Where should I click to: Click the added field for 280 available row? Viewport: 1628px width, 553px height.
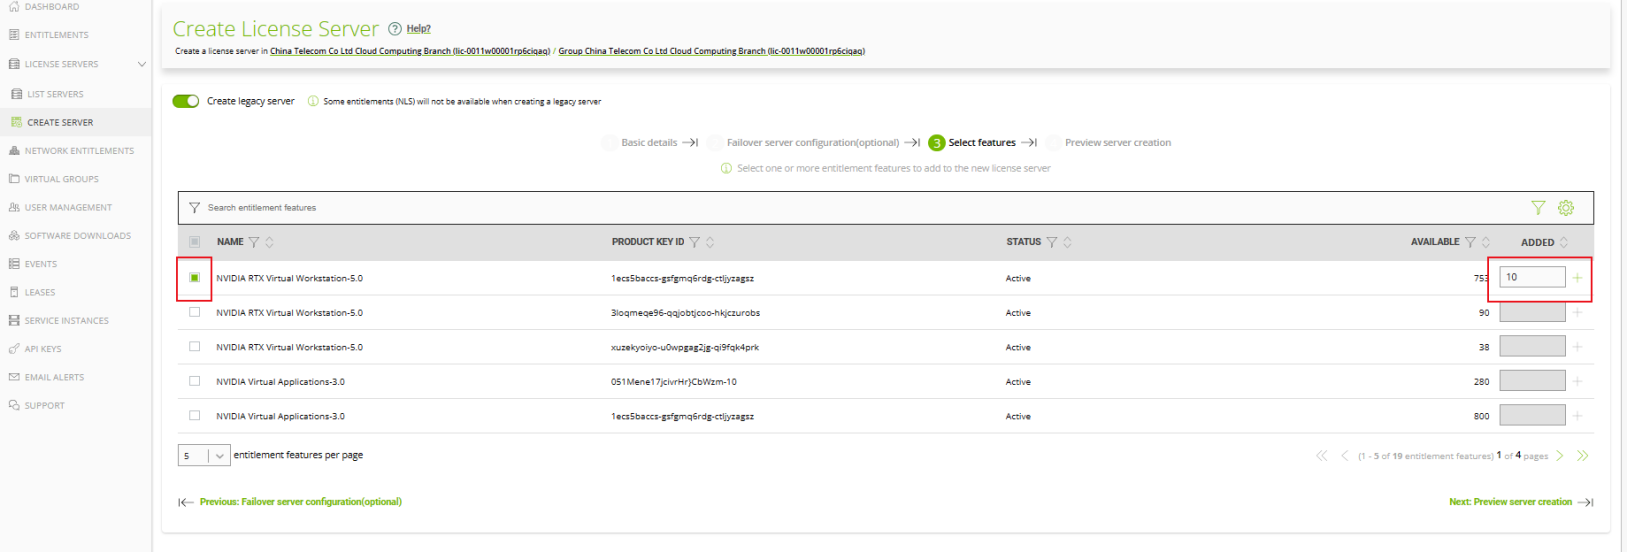coord(1532,381)
